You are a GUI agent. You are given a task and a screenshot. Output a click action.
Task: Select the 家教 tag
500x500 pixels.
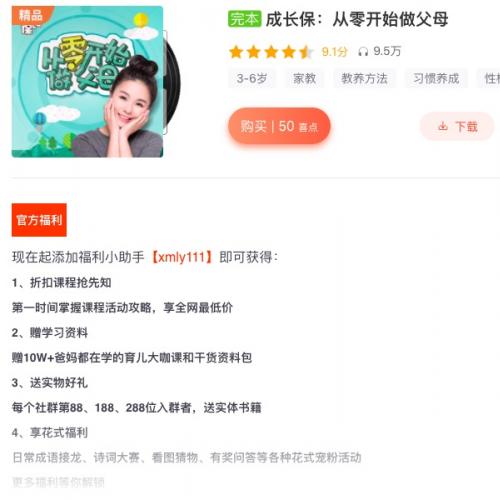[x=304, y=79]
